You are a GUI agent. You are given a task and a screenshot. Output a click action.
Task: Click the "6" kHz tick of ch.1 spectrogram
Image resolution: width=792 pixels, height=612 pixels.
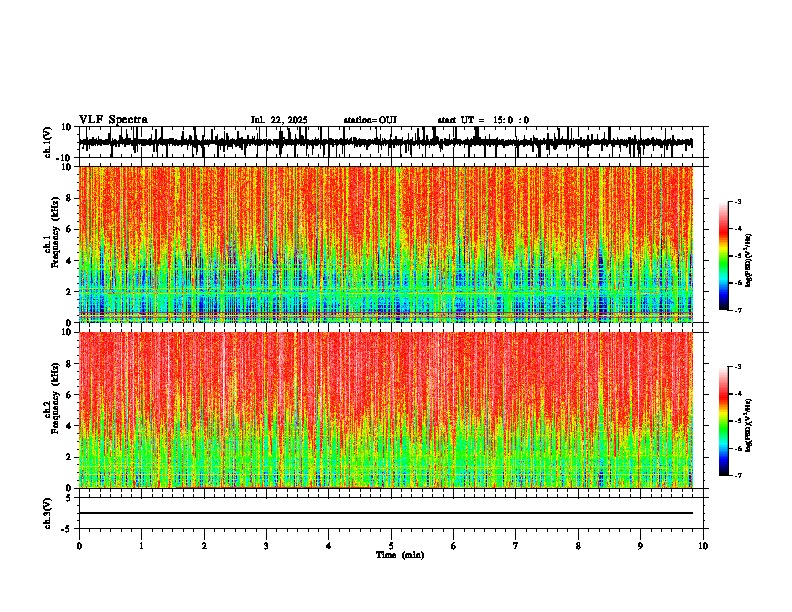coord(69,229)
